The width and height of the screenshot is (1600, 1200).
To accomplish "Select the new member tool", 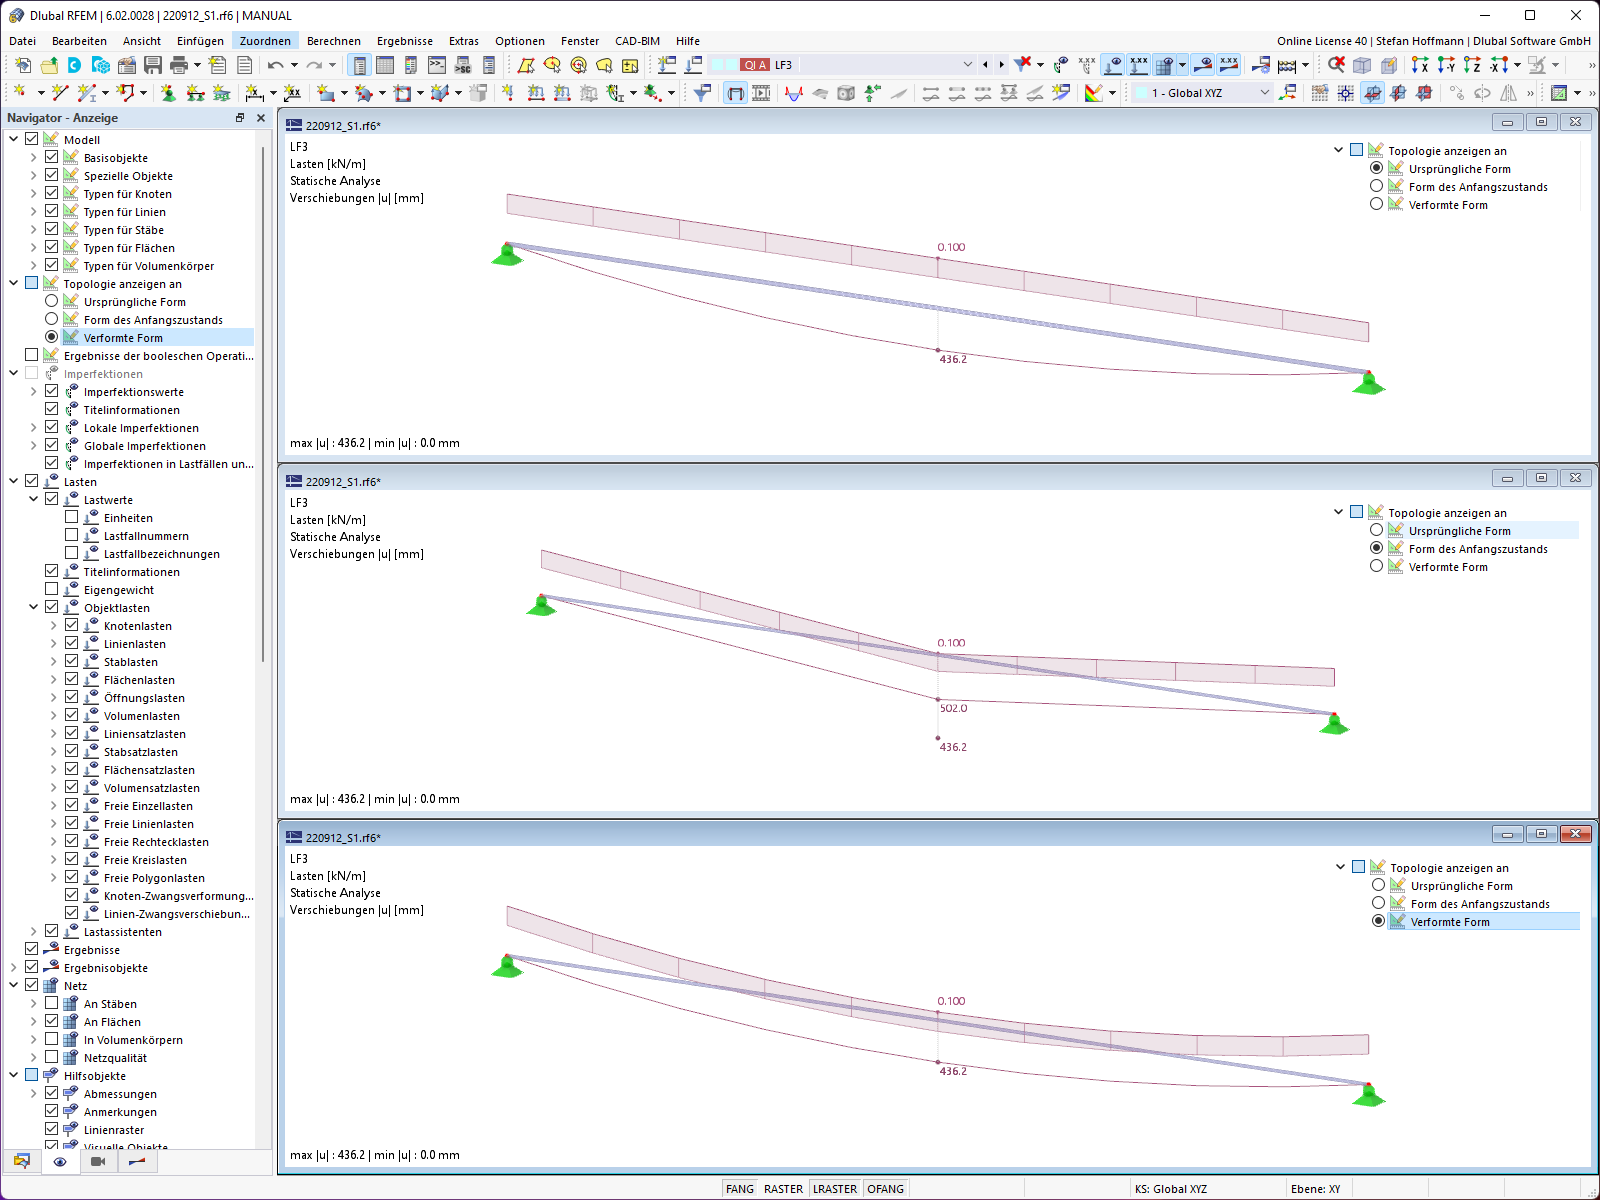I will [x=86, y=93].
